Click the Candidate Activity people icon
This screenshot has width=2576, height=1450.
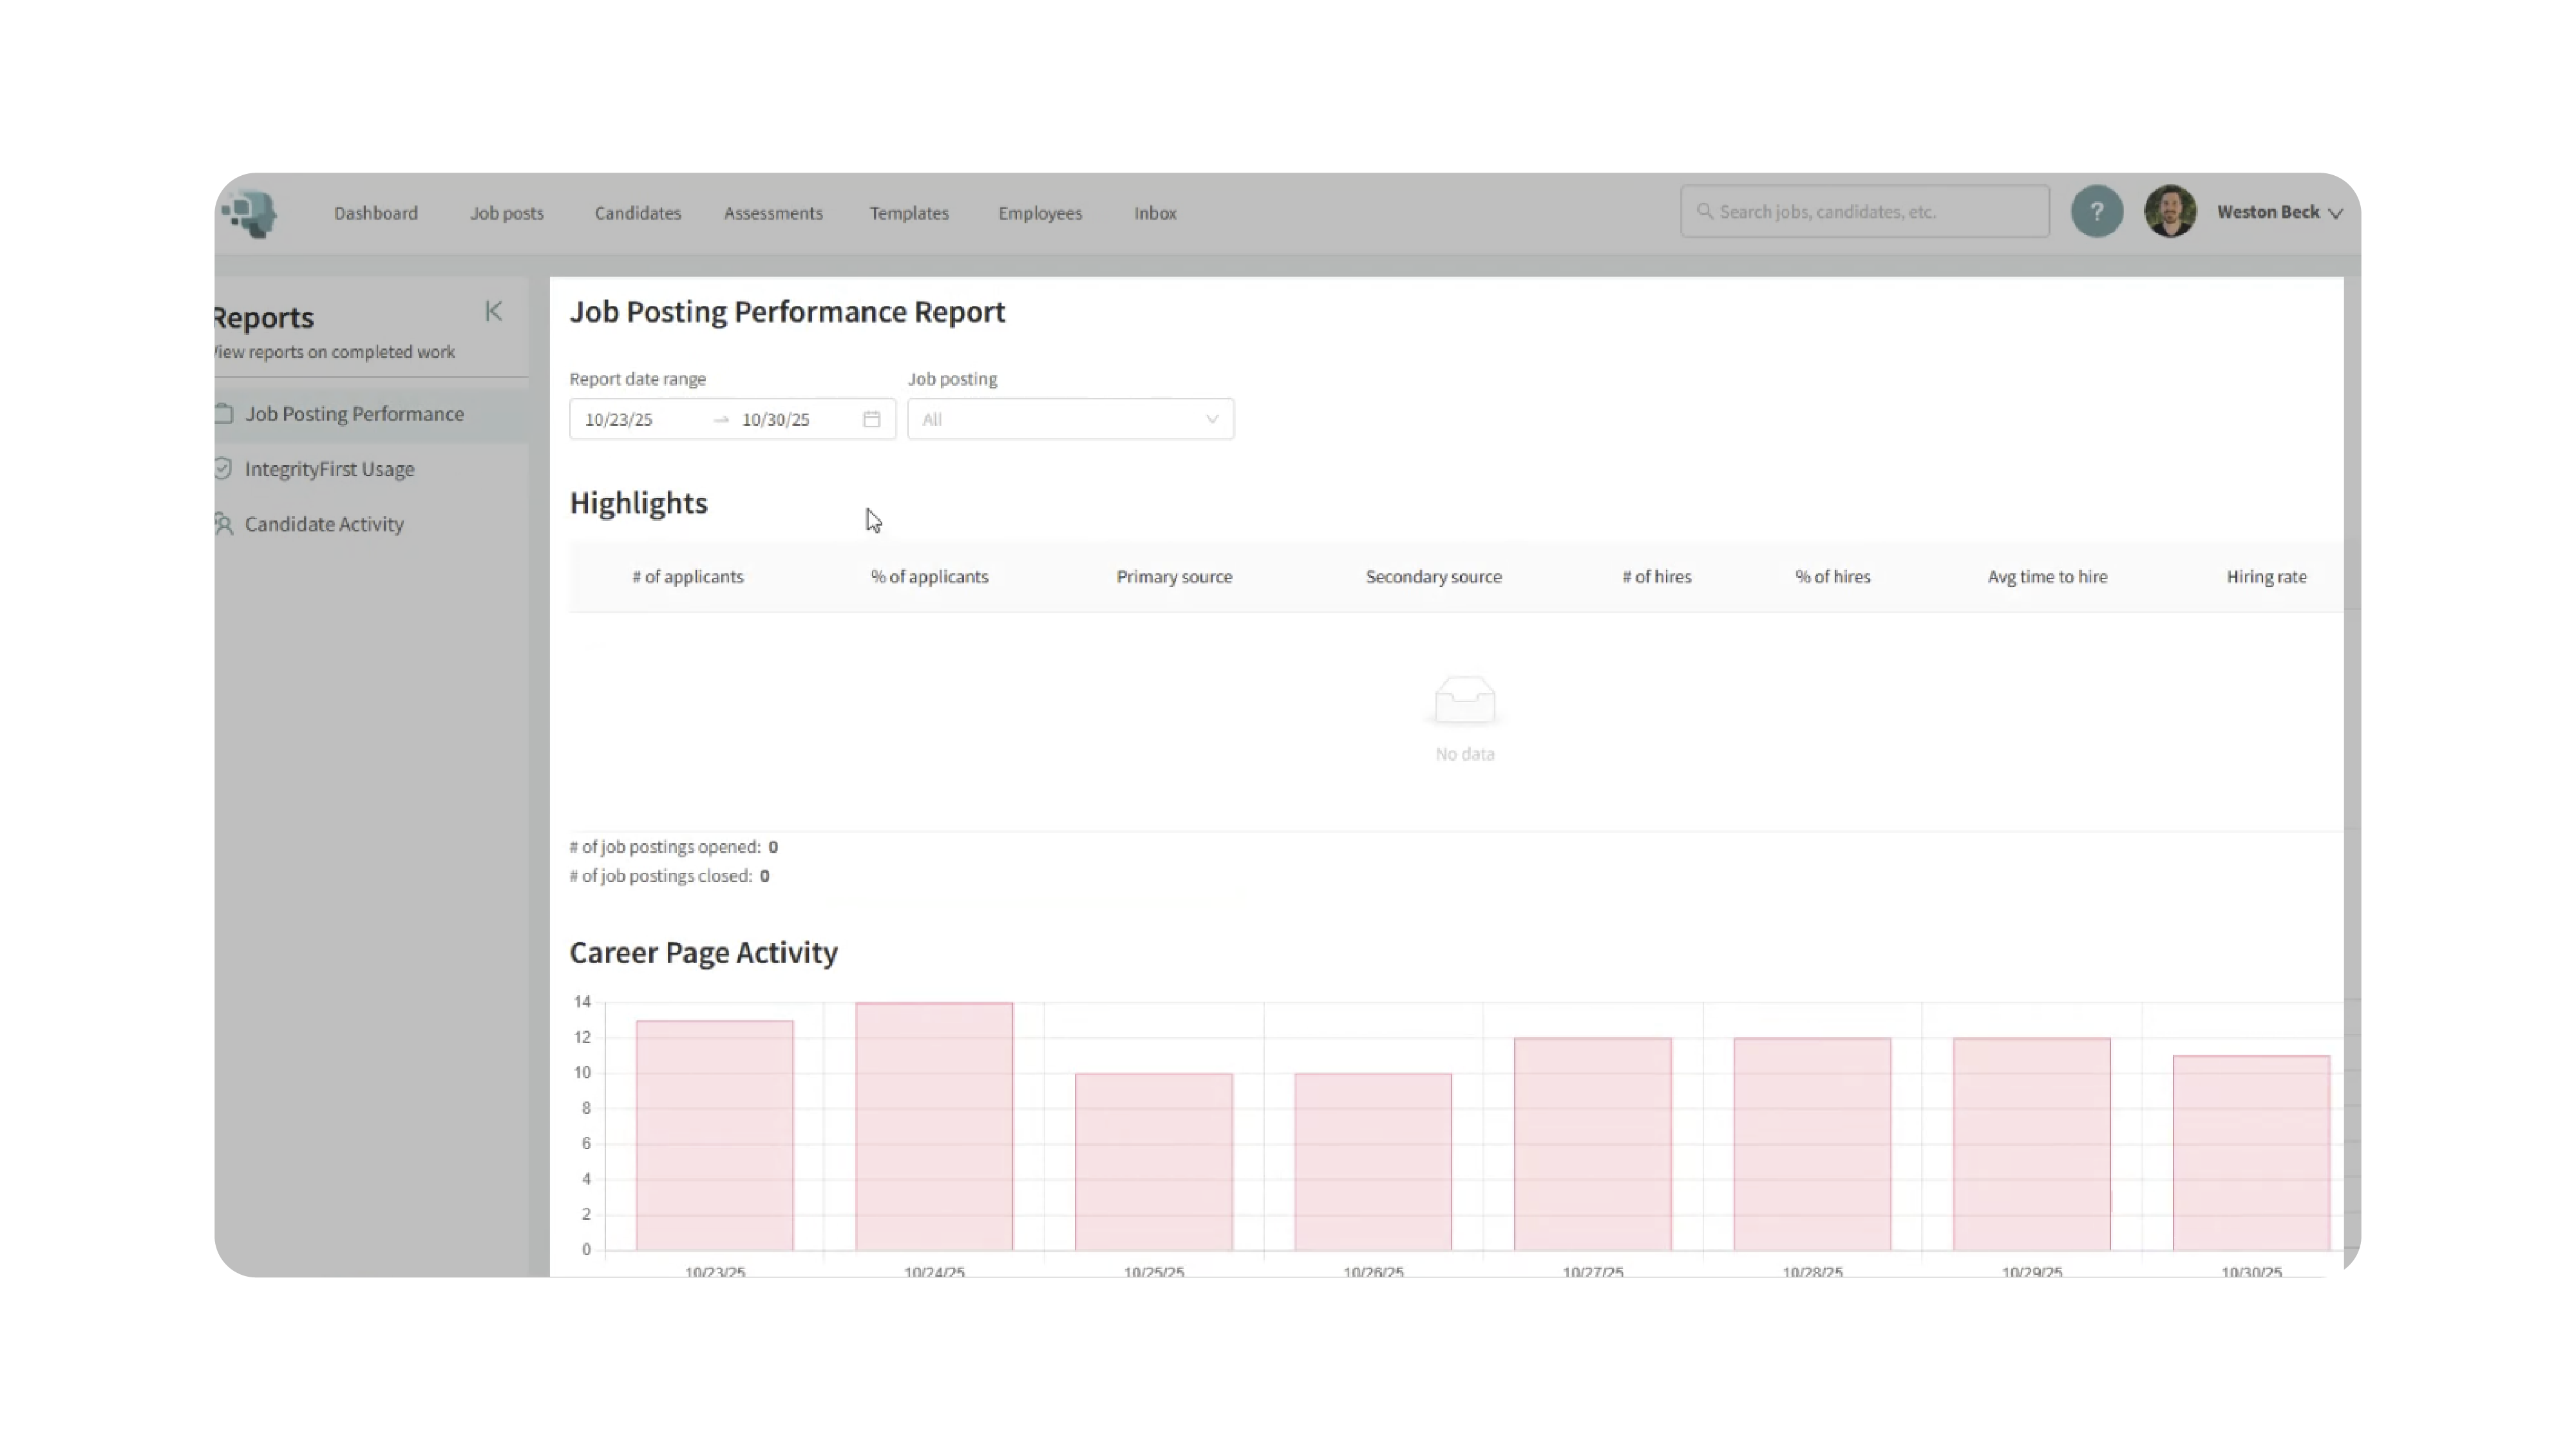point(223,524)
